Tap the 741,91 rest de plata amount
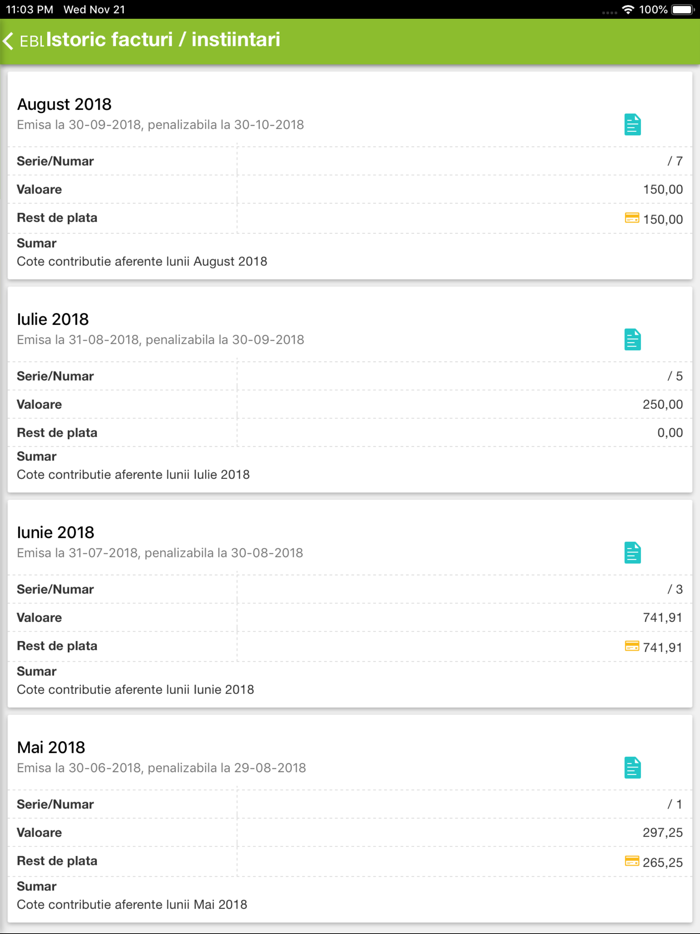Image resolution: width=700 pixels, height=934 pixels. [663, 647]
